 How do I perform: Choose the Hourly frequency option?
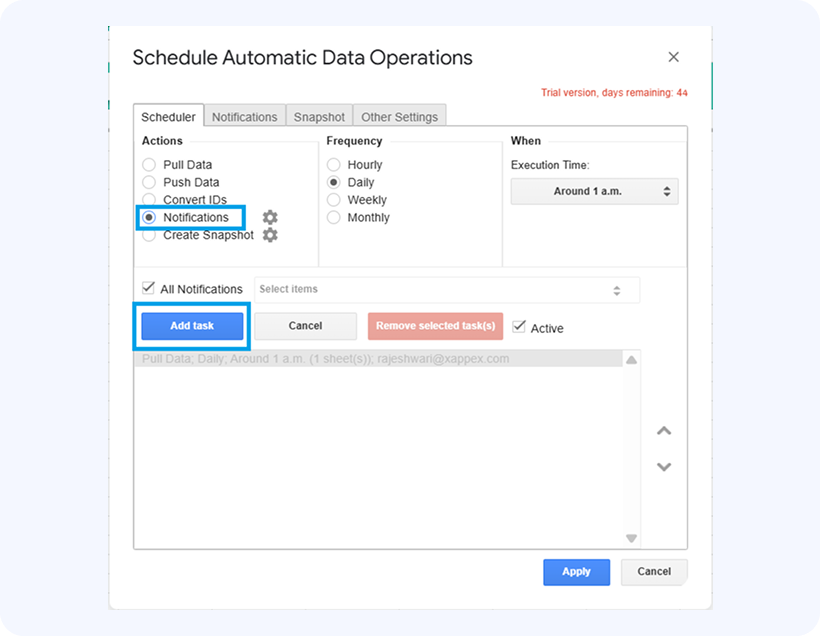pyautogui.click(x=334, y=165)
